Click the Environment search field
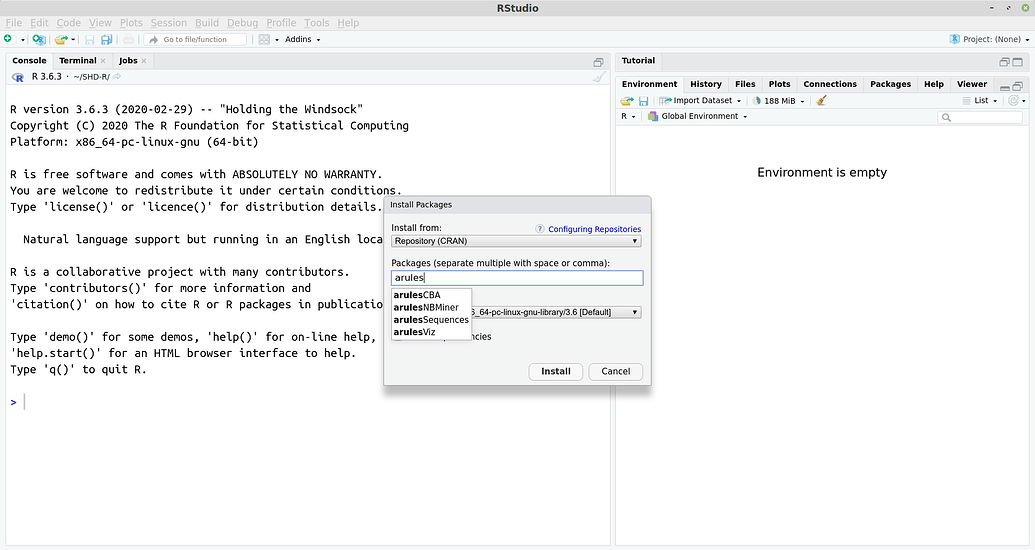This screenshot has width=1035, height=550. click(980, 117)
